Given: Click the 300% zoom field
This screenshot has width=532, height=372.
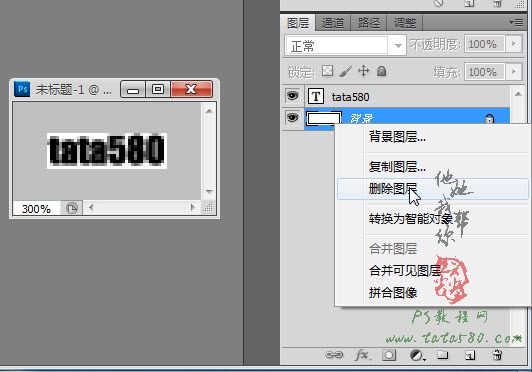Looking at the screenshot, I should pos(36,208).
